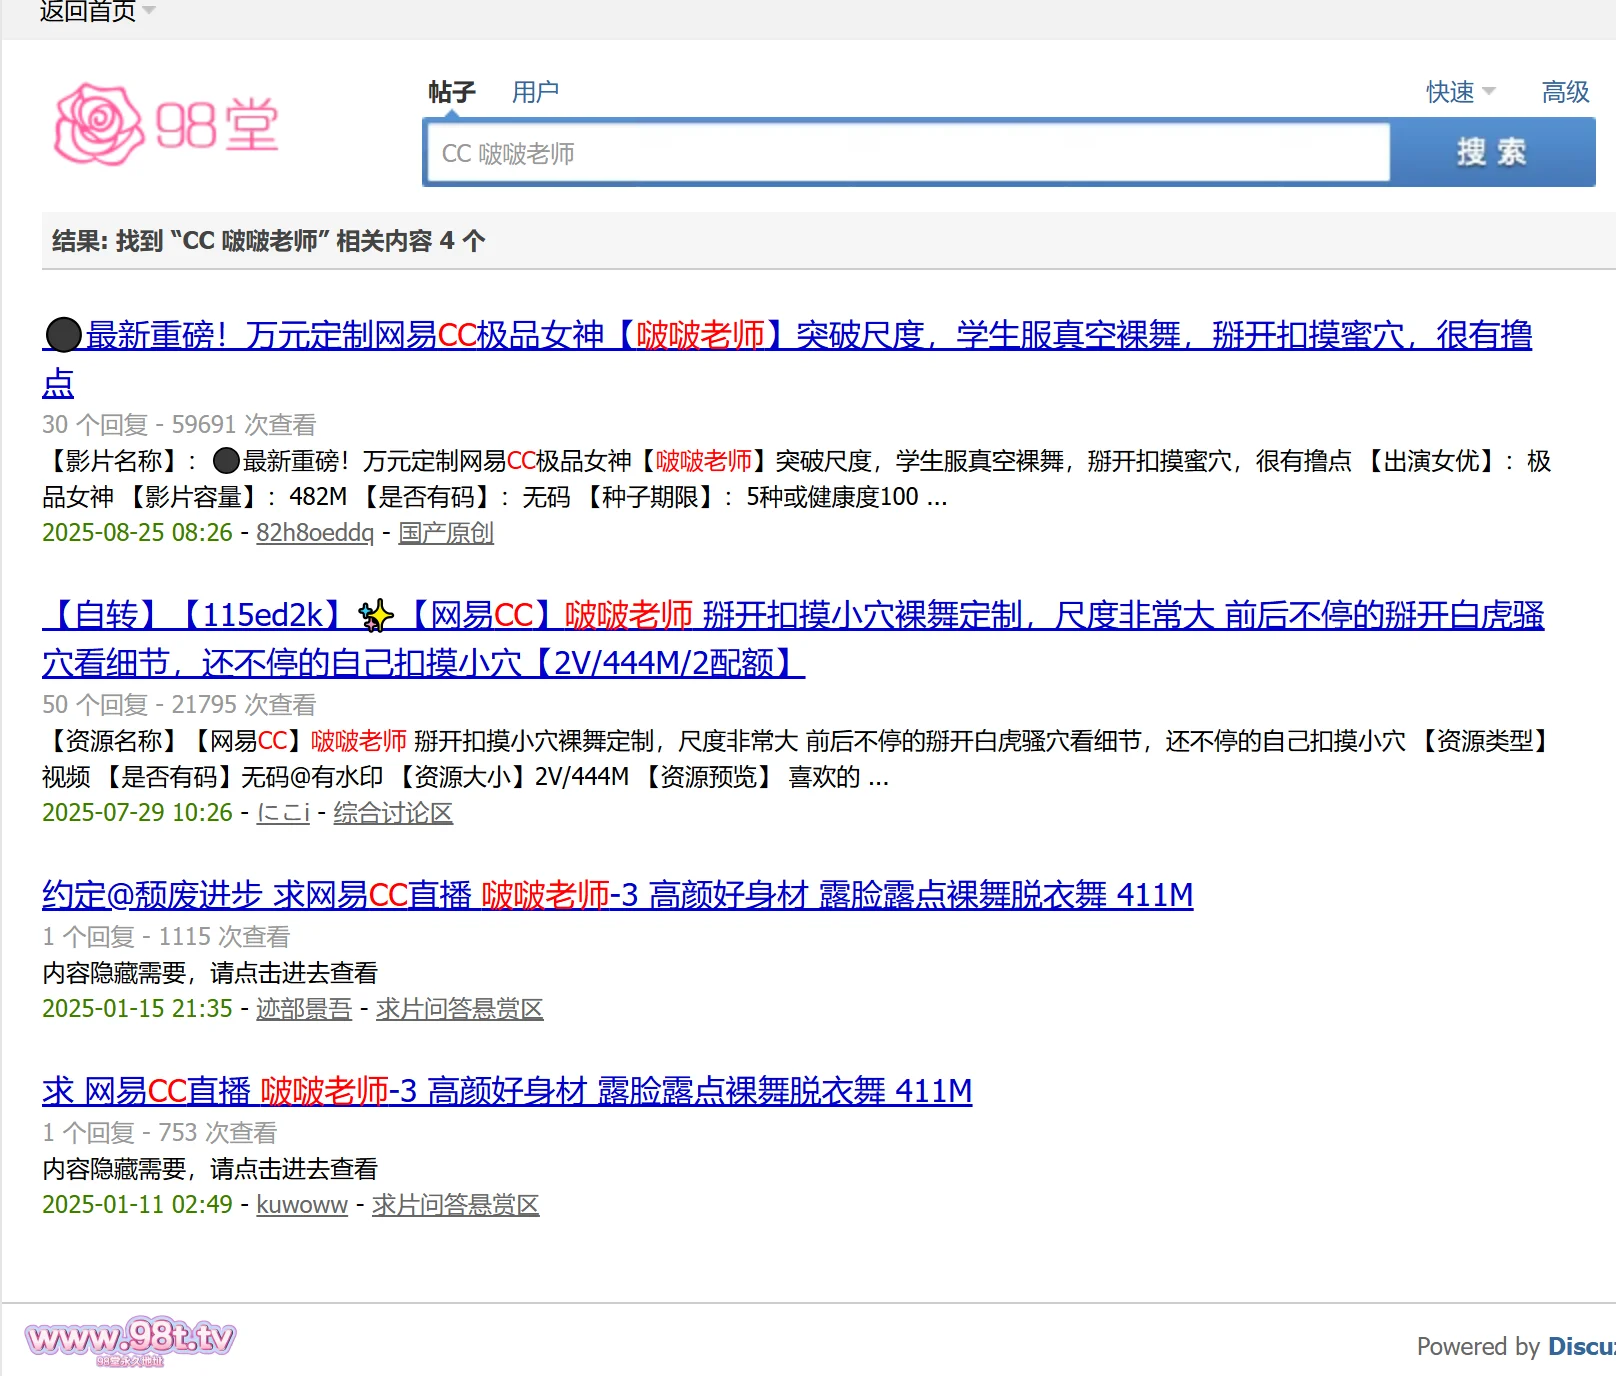1616x1376 pixels.
Task: Open author profile にこi
Action: click(283, 813)
